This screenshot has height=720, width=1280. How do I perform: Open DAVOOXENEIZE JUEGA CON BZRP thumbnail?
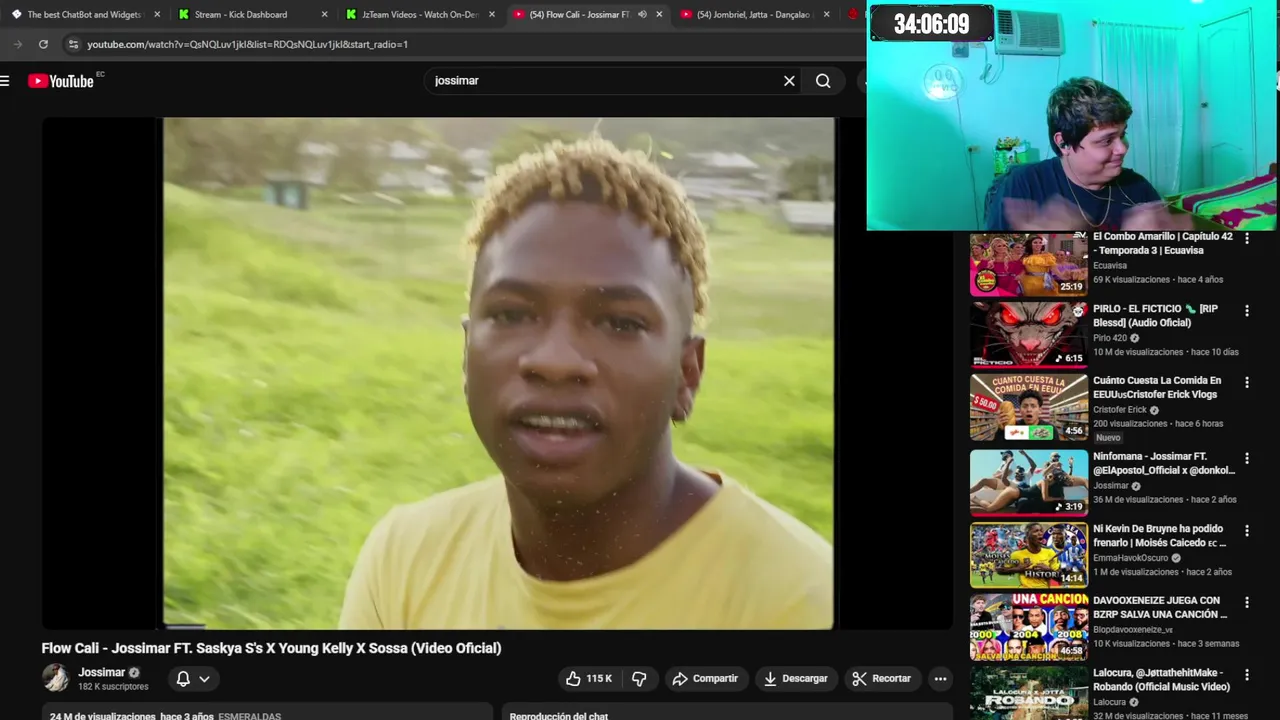pos(1028,627)
